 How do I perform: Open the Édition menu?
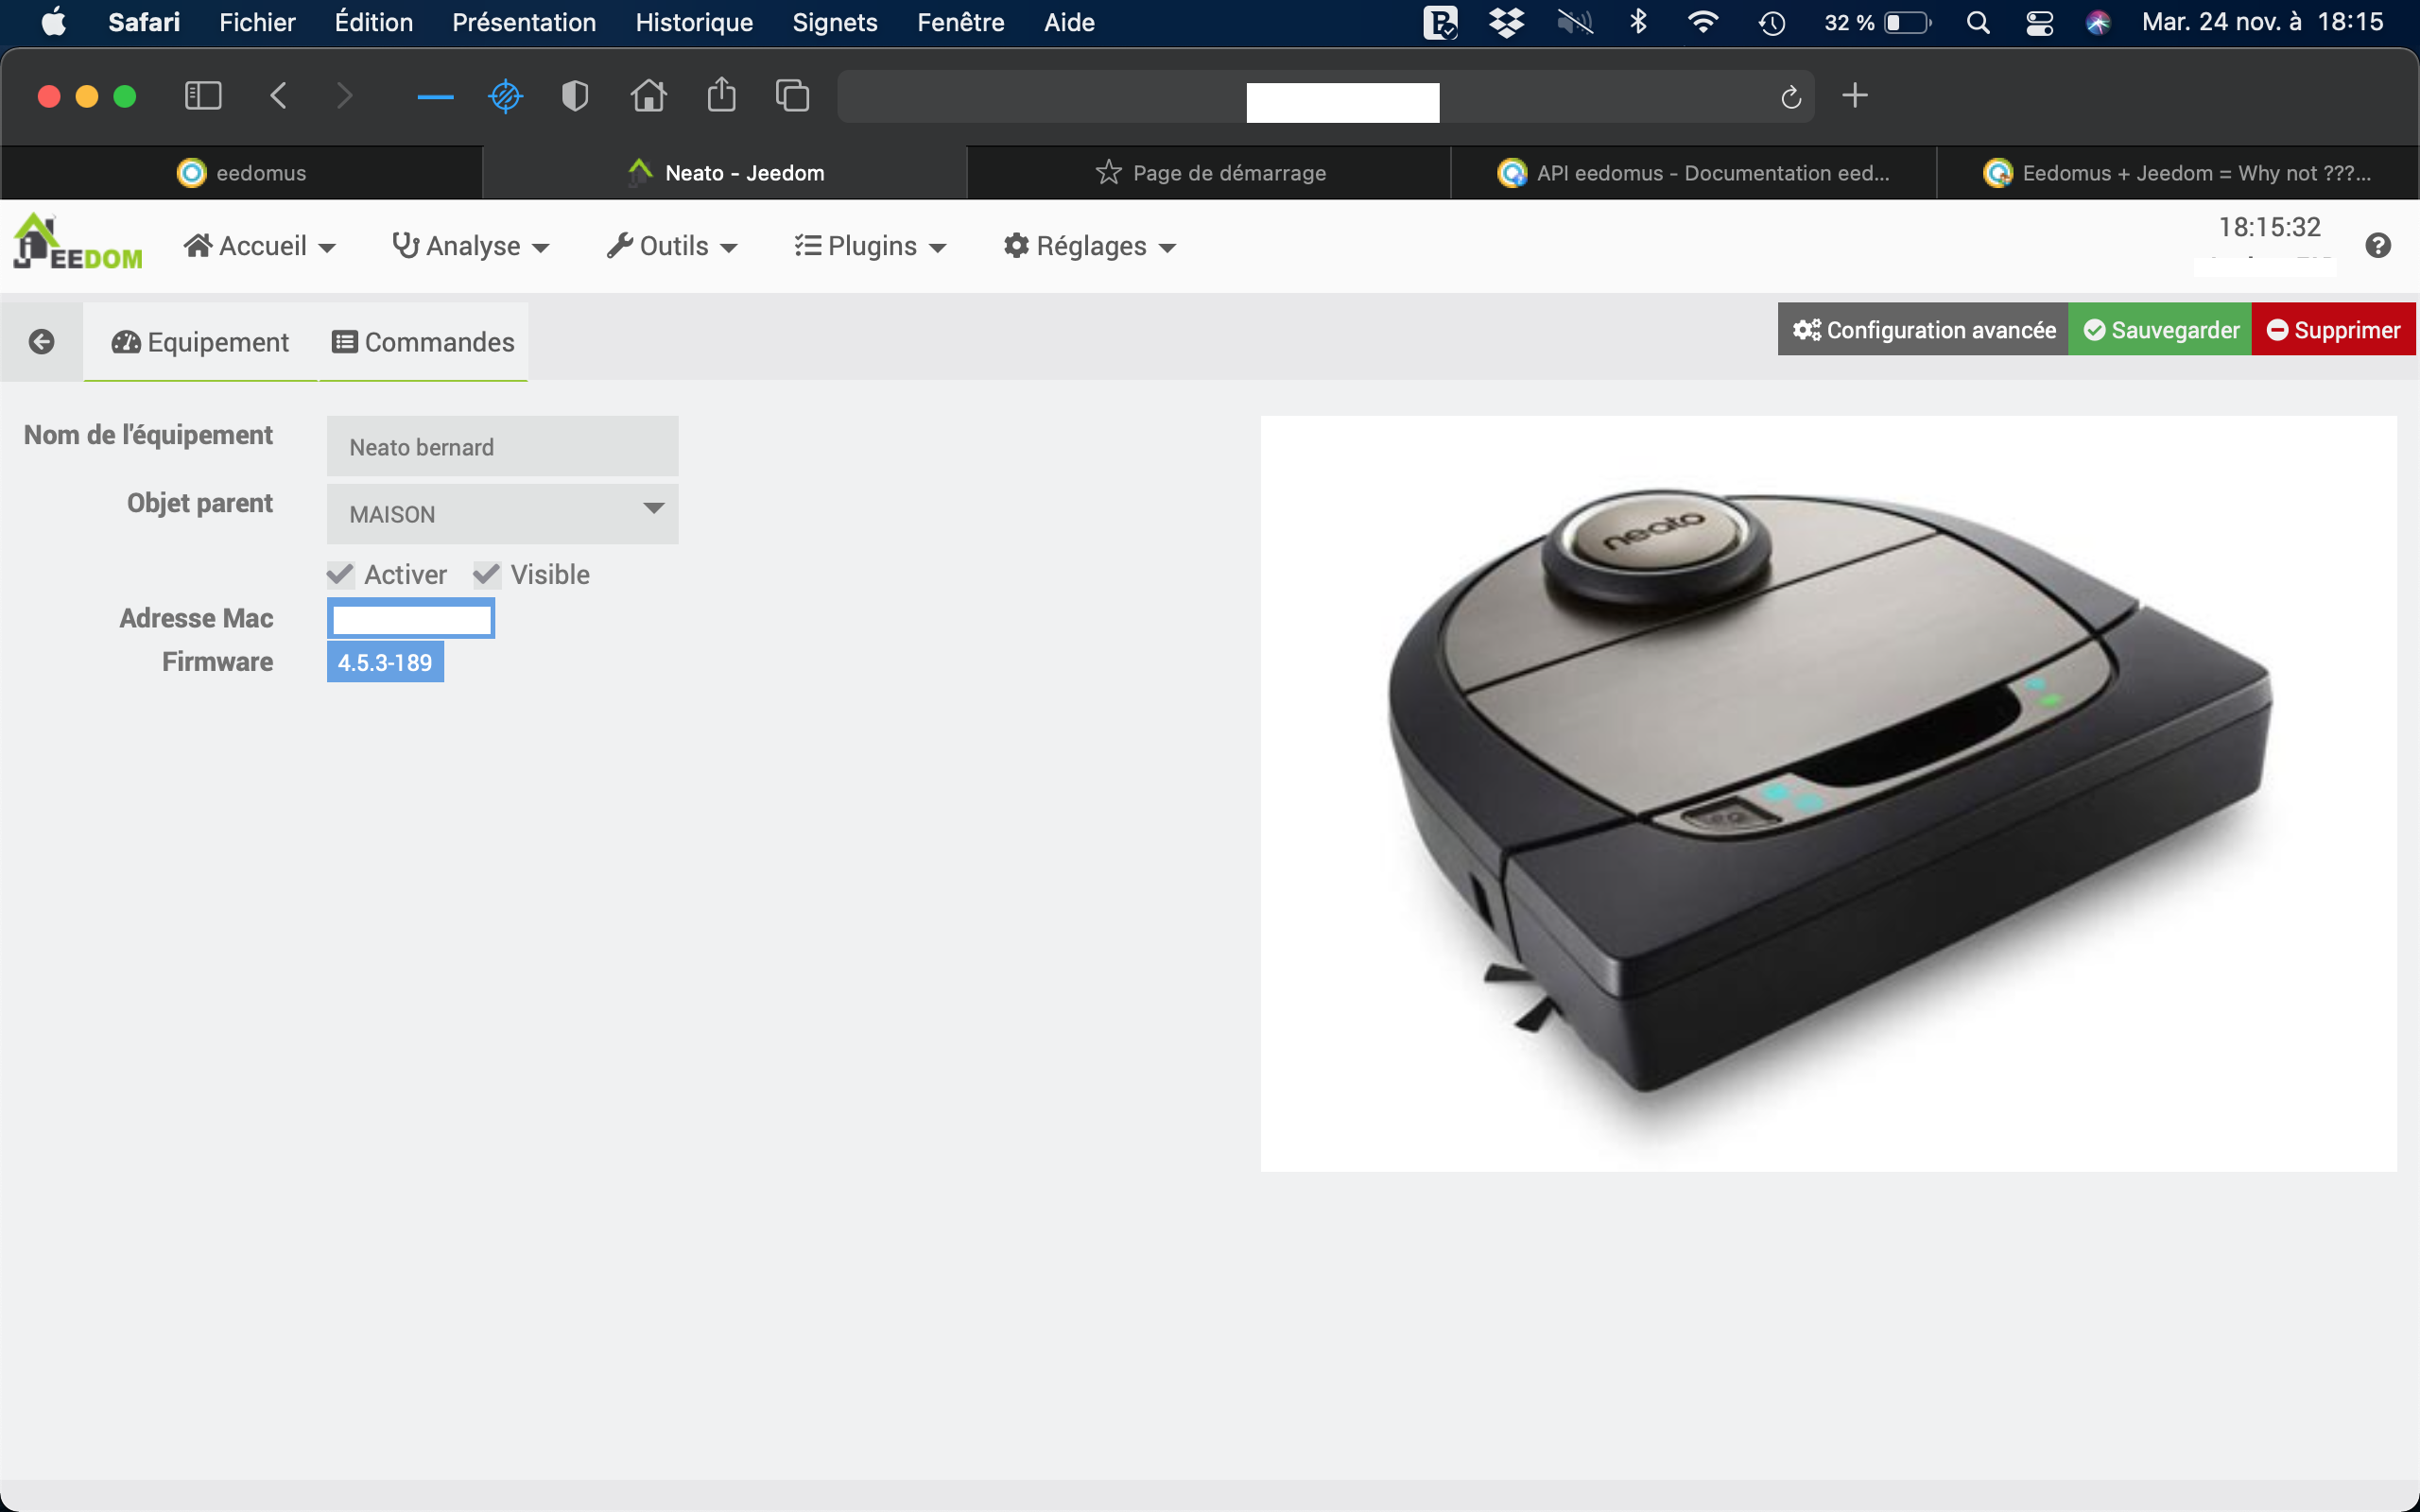click(x=373, y=22)
